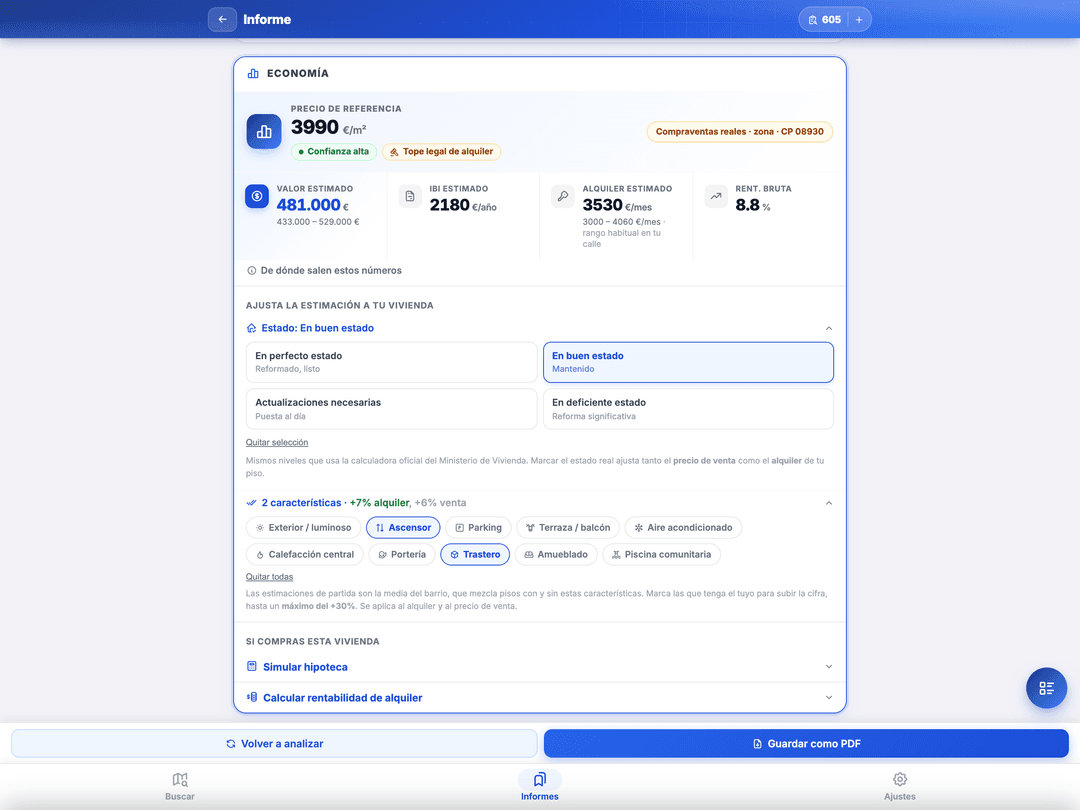Viewport: 1080px width, 810px height.
Task: Click the IBI estimado document icon
Action: tap(410, 196)
